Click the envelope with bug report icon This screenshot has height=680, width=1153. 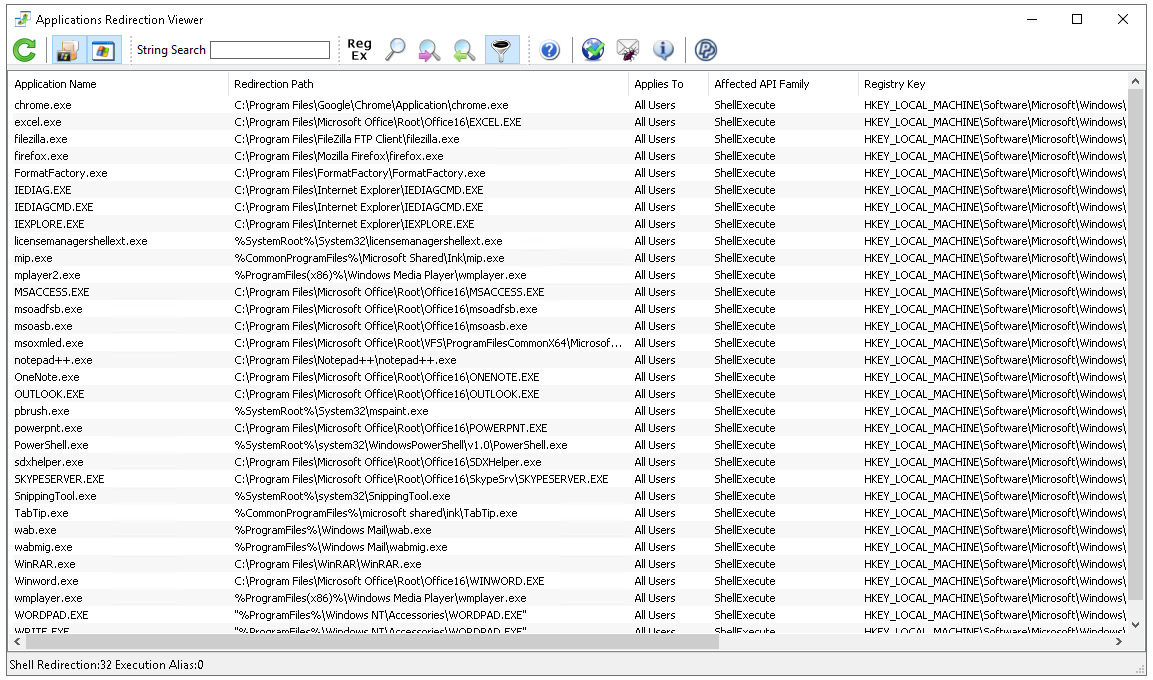(x=628, y=50)
